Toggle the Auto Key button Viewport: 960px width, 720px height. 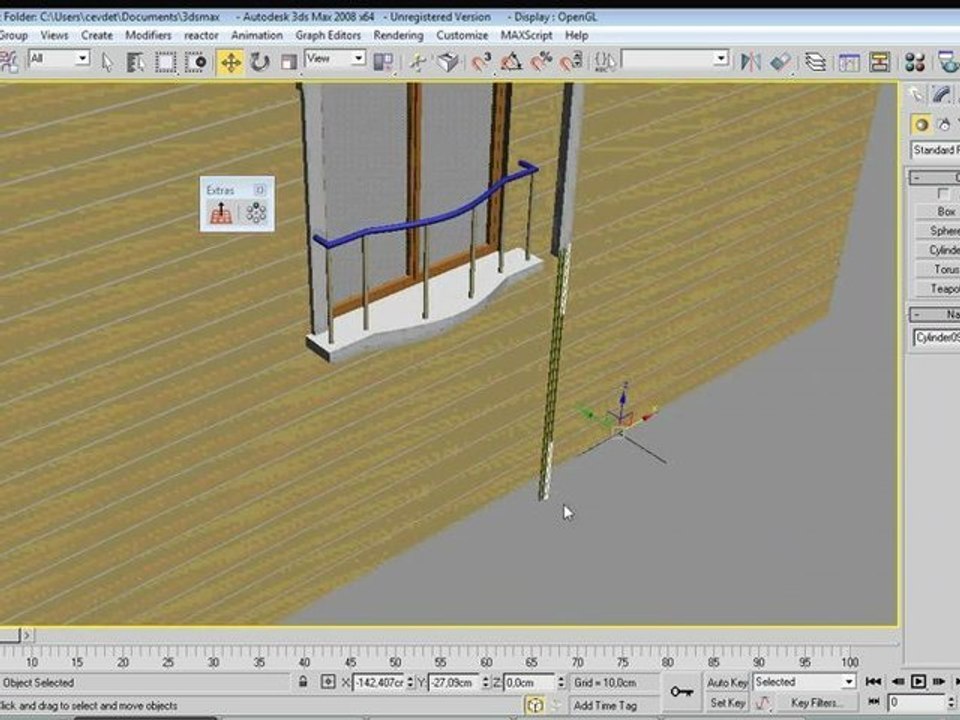pos(726,682)
